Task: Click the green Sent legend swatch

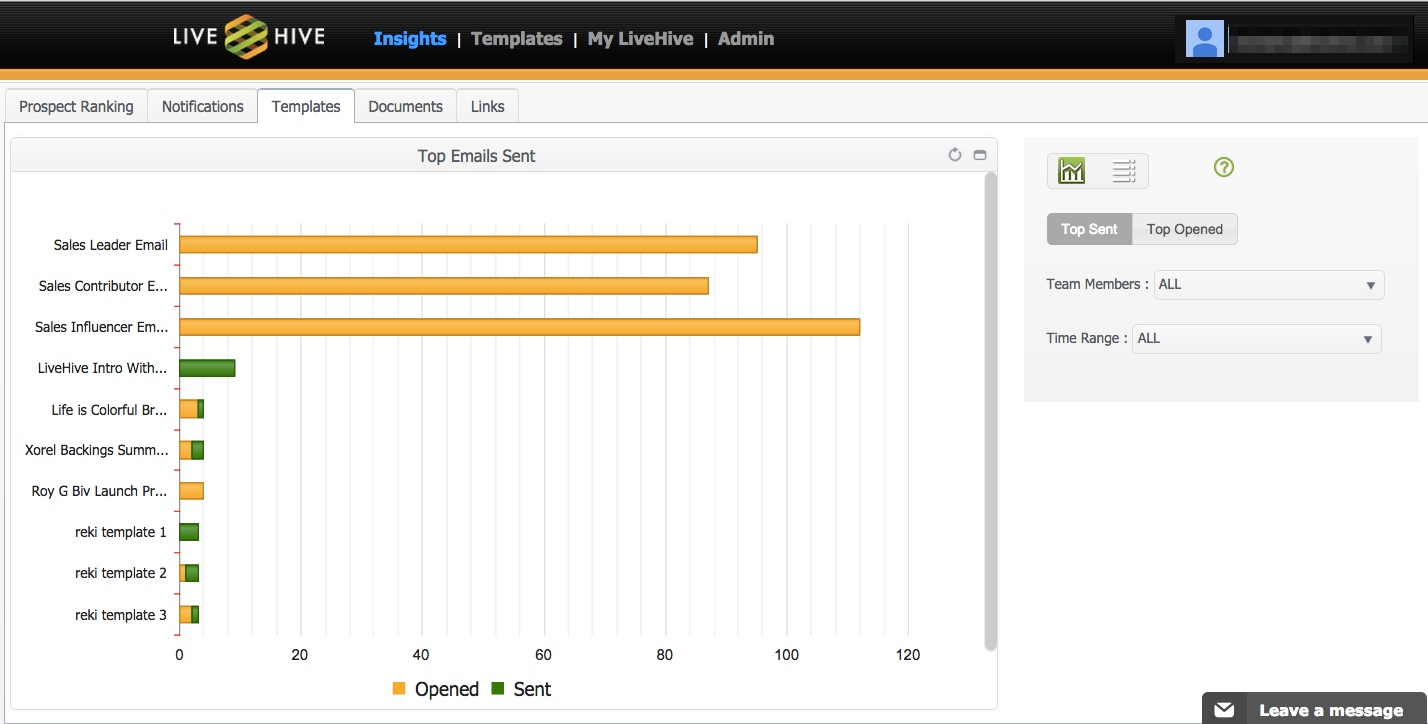Action: (498, 689)
